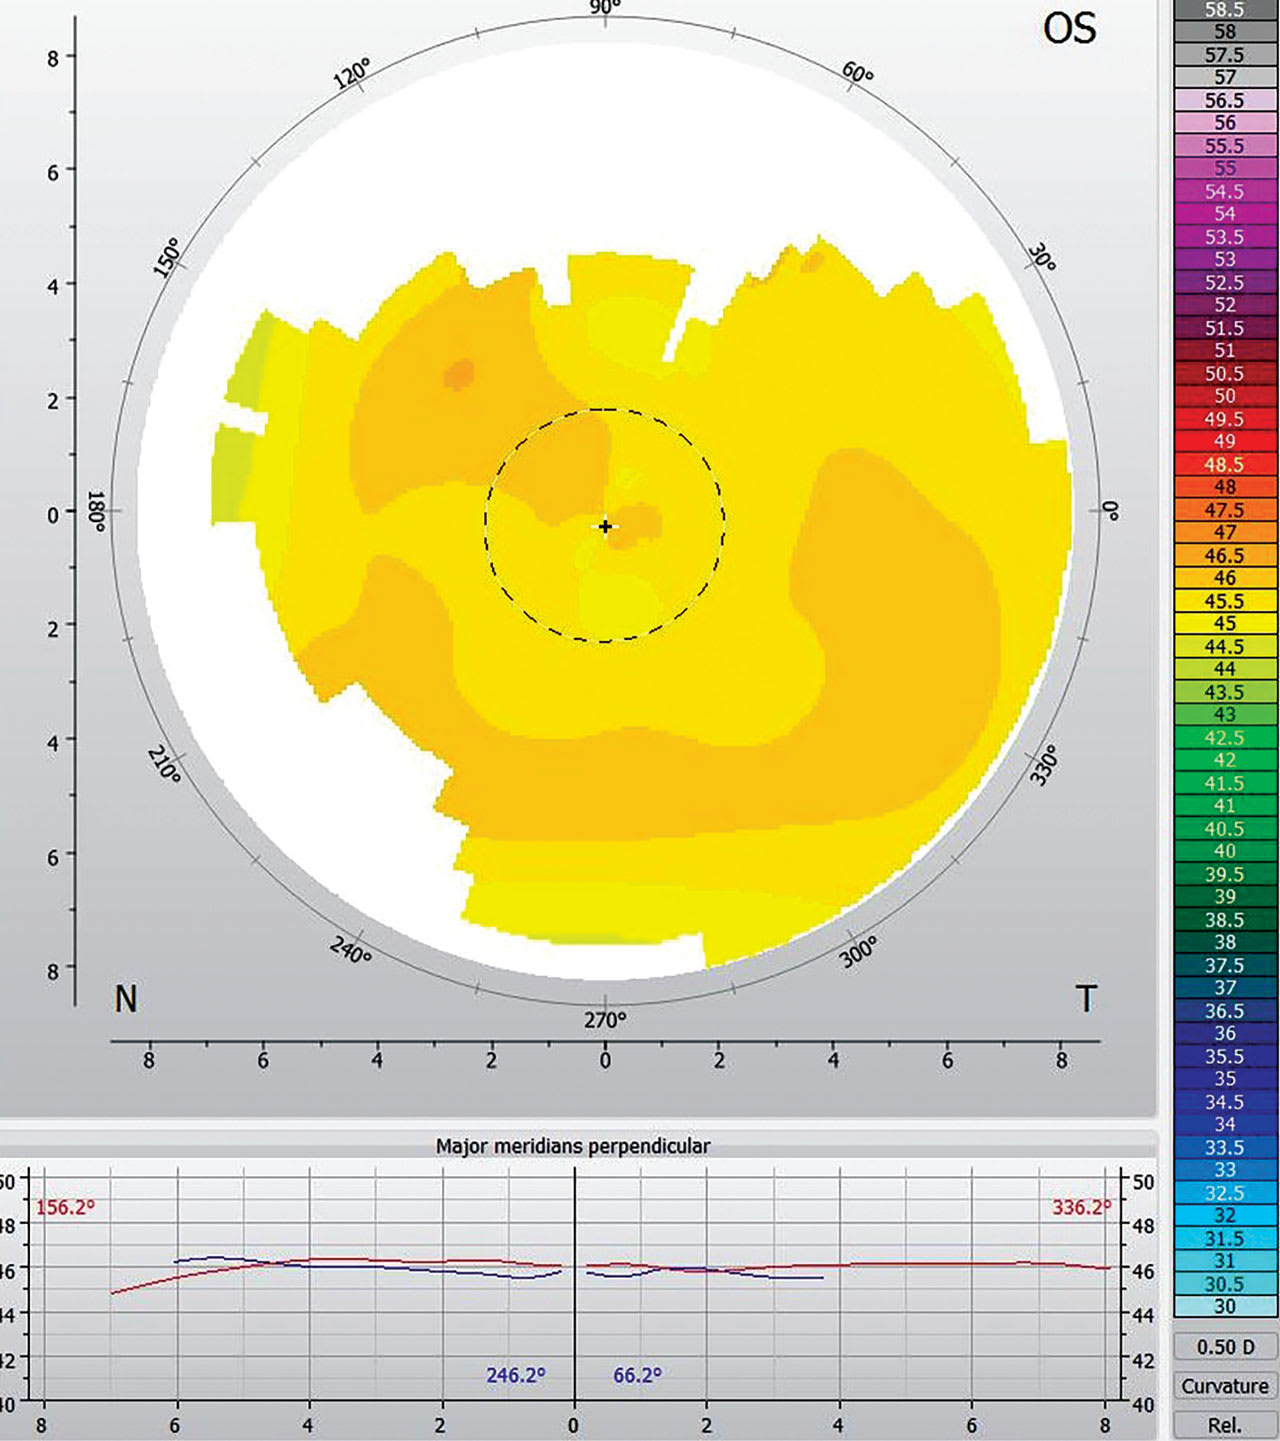Pick the 51 maroon scale swatch
Image resolution: width=1280 pixels, height=1441 pixels.
pyautogui.click(x=1225, y=350)
